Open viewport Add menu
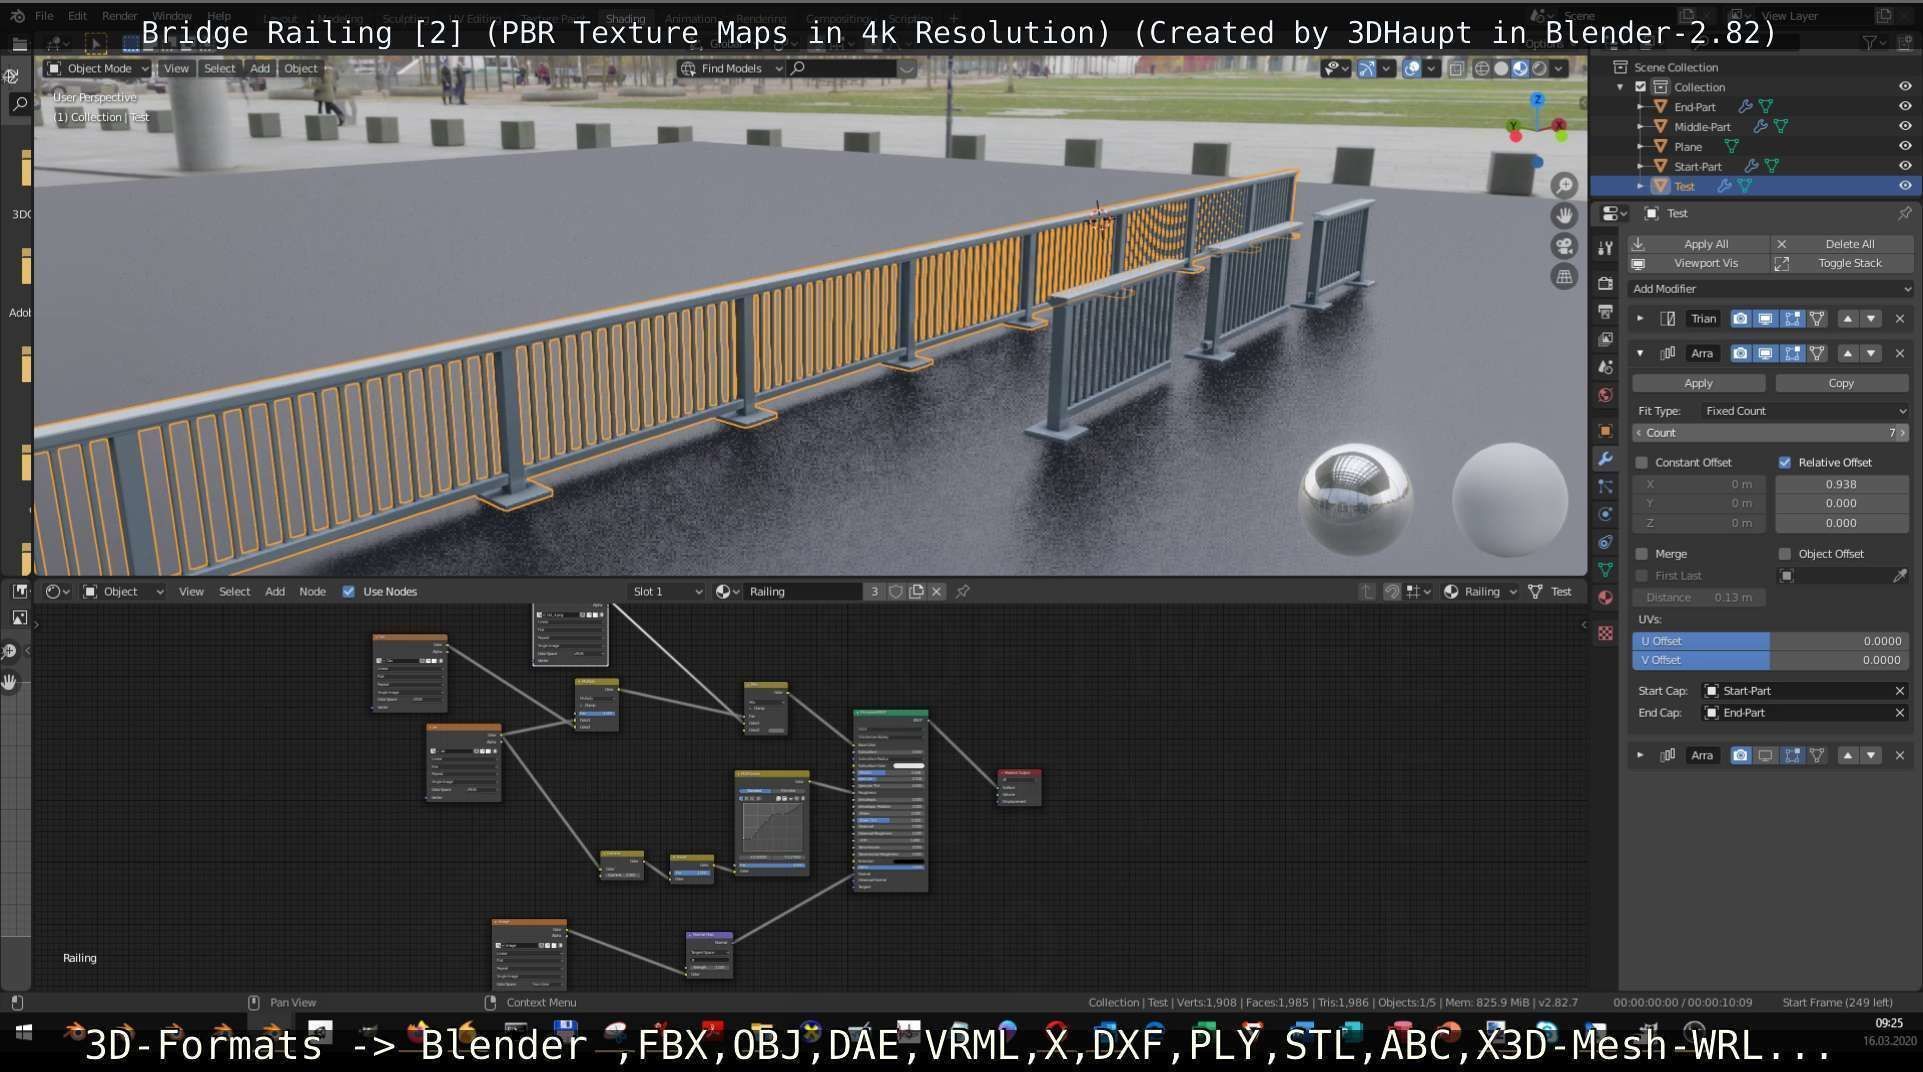The height and width of the screenshot is (1072, 1923). [x=260, y=68]
